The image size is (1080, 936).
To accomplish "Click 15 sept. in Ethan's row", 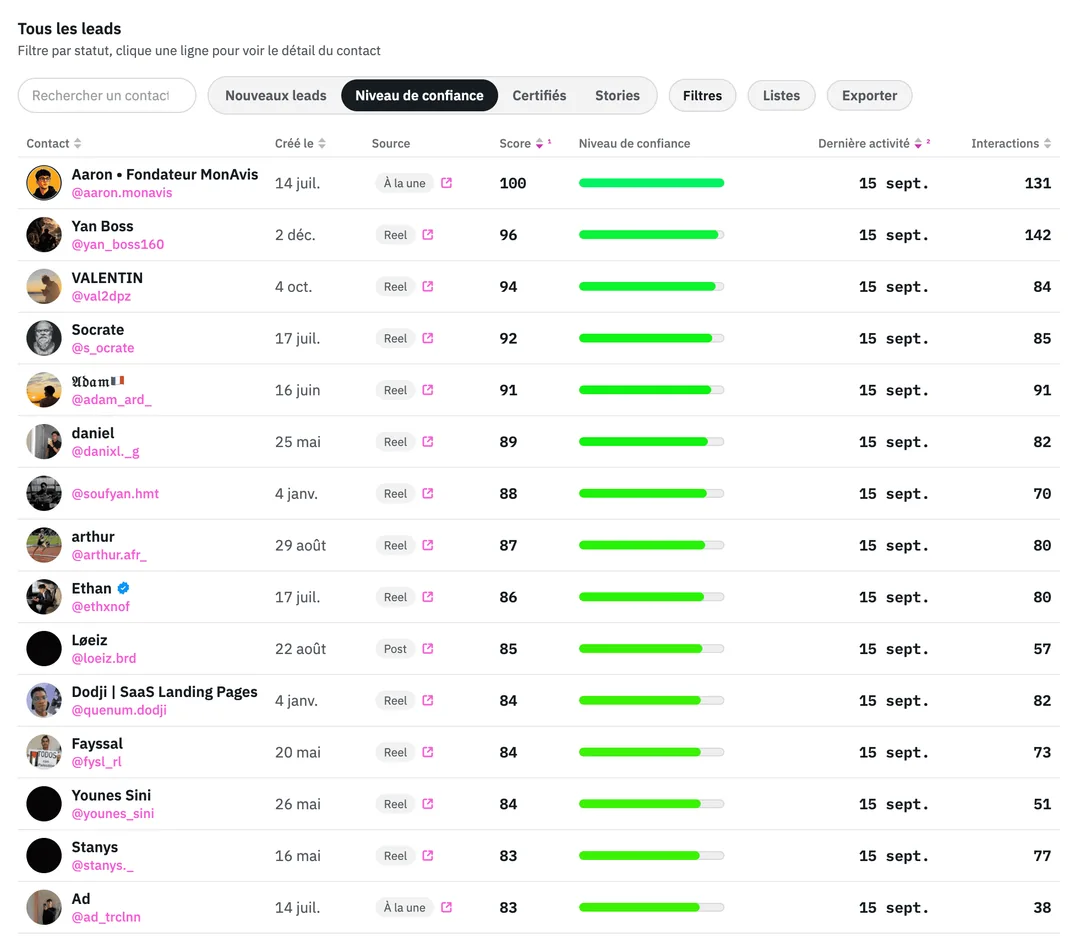I will pos(893,597).
